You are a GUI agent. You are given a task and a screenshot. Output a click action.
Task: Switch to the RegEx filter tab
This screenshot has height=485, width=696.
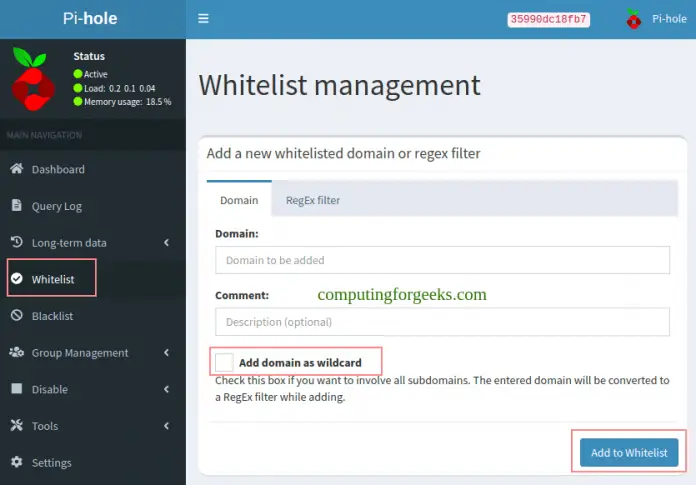coord(313,200)
